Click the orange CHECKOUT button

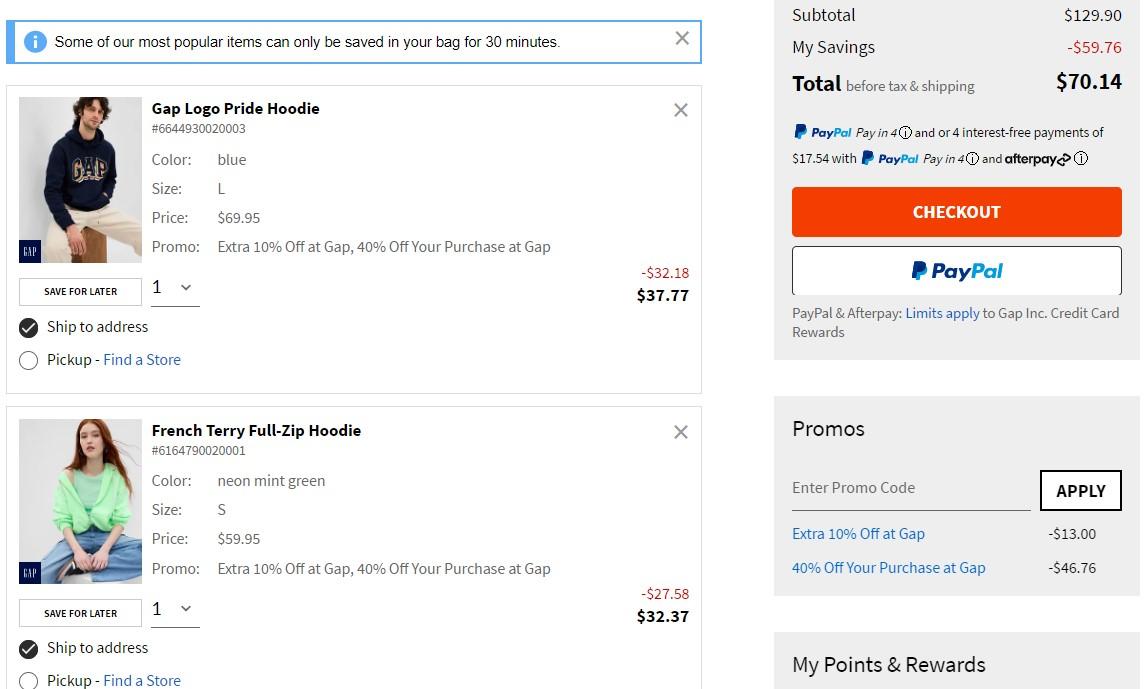(x=956, y=212)
